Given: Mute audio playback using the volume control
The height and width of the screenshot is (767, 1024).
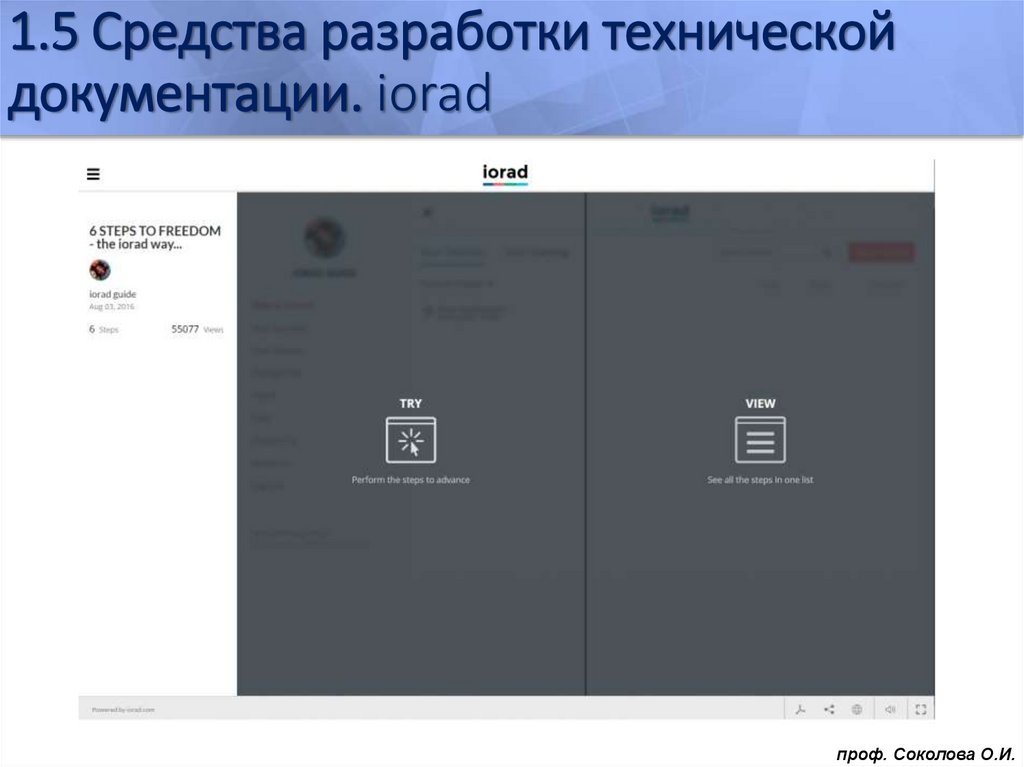Looking at the screenshot, I should [891, 709].
